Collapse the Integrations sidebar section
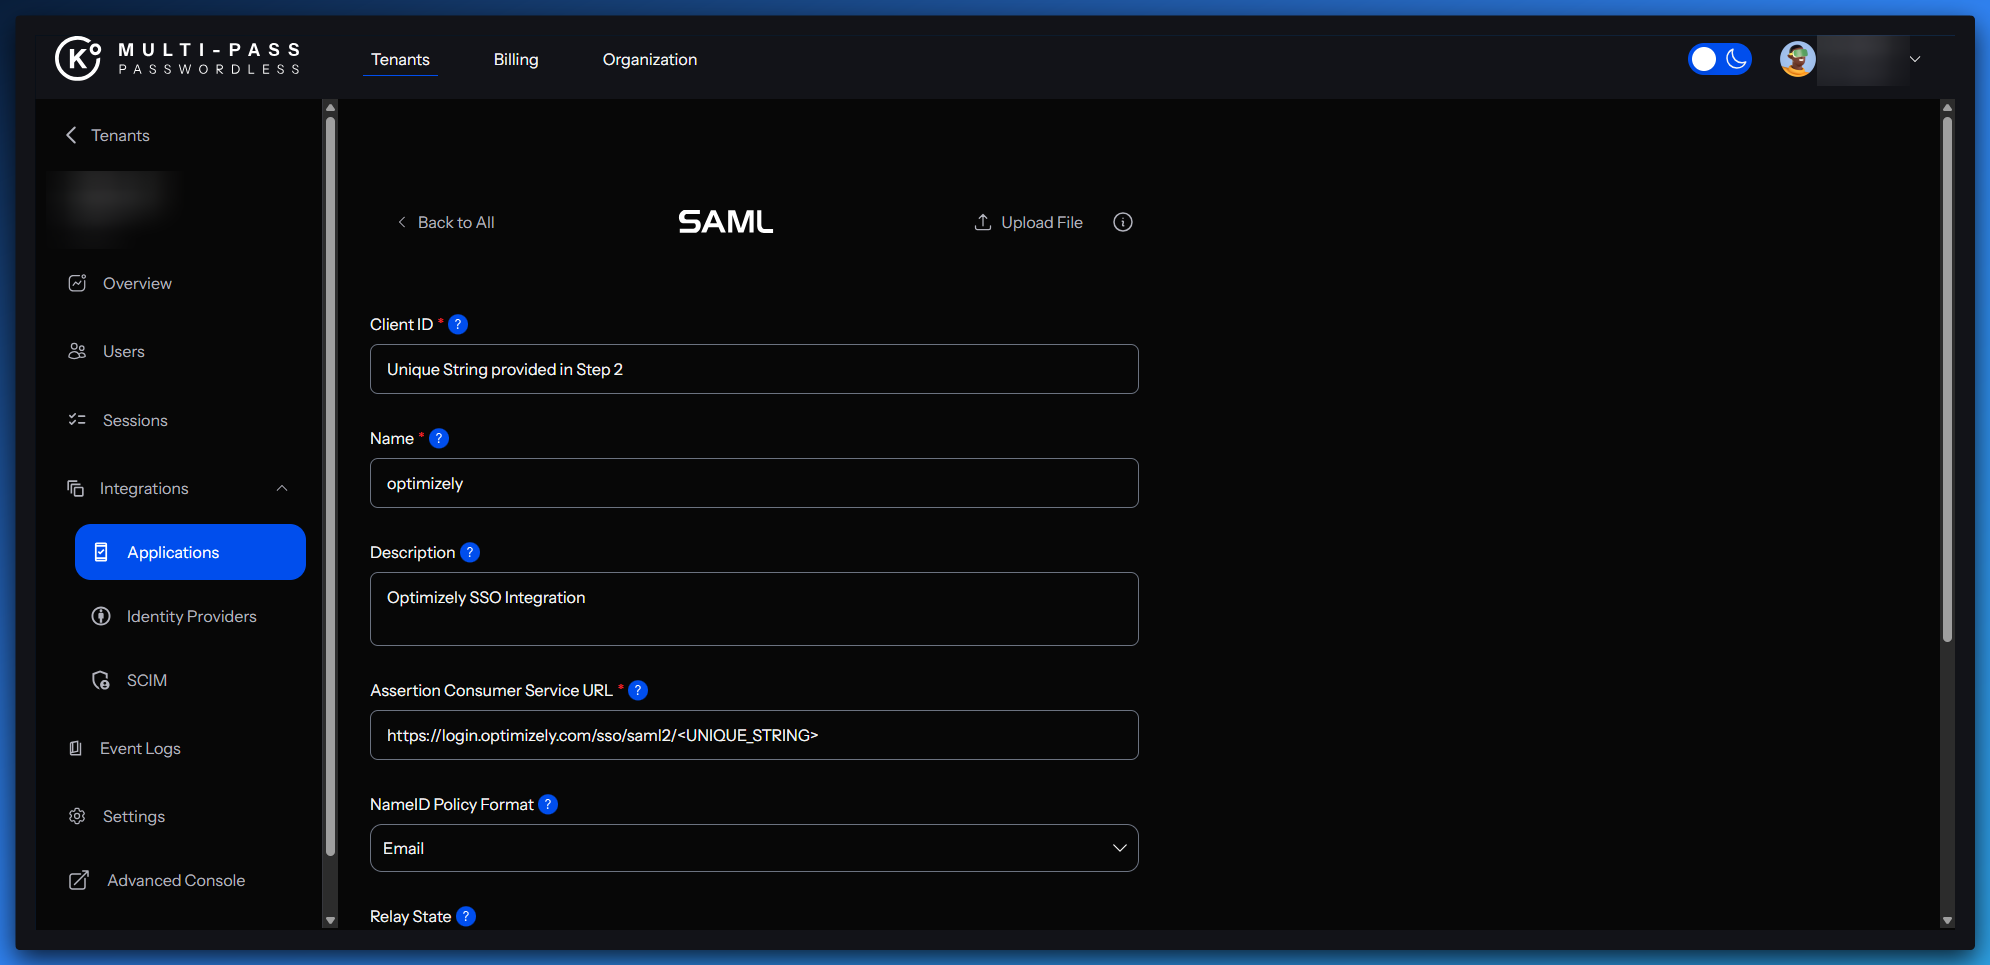1990x965 pixels. pyautogui.click(x=282, y=489)
